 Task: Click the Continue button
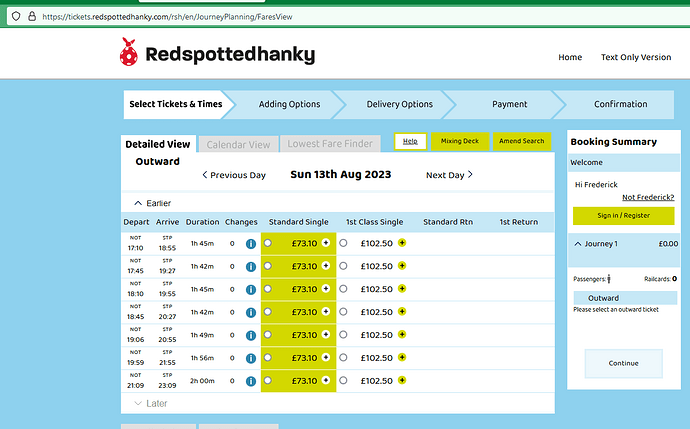(624, 363)
